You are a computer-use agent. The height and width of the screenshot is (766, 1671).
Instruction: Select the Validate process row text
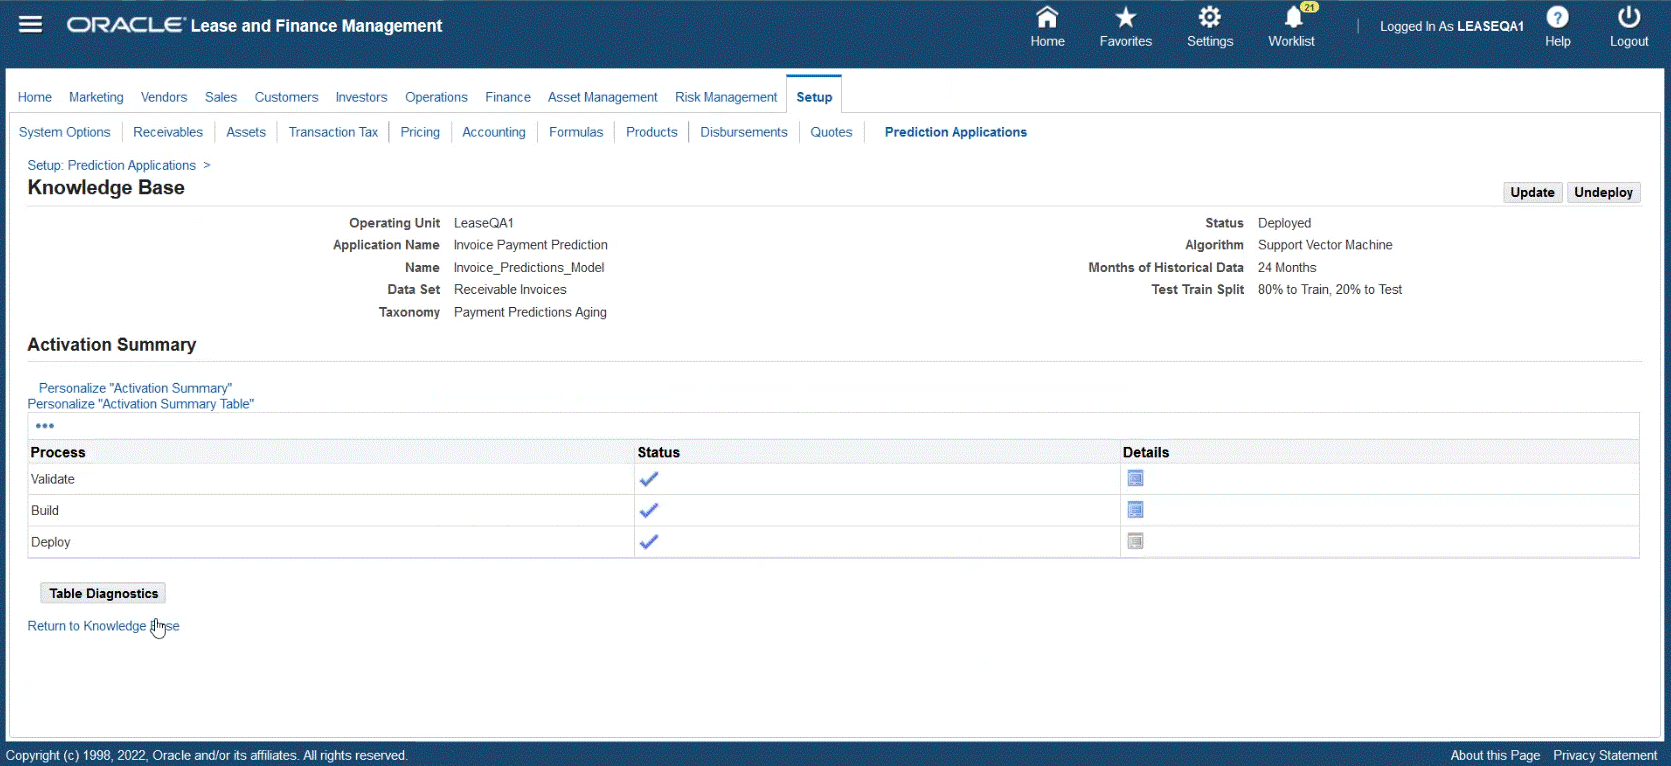[53, 479]
